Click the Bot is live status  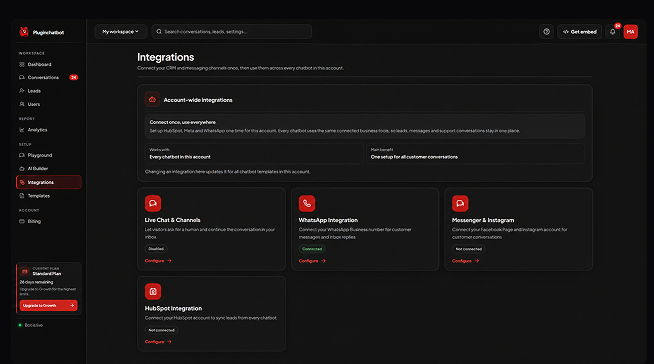coord(31,325)
